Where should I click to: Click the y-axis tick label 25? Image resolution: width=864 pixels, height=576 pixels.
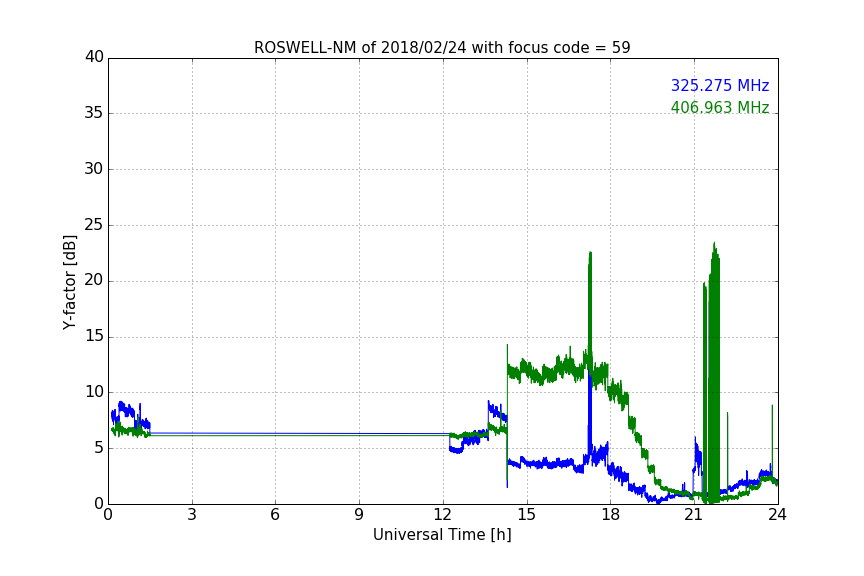pyautogui.click(x=94, y=224)
